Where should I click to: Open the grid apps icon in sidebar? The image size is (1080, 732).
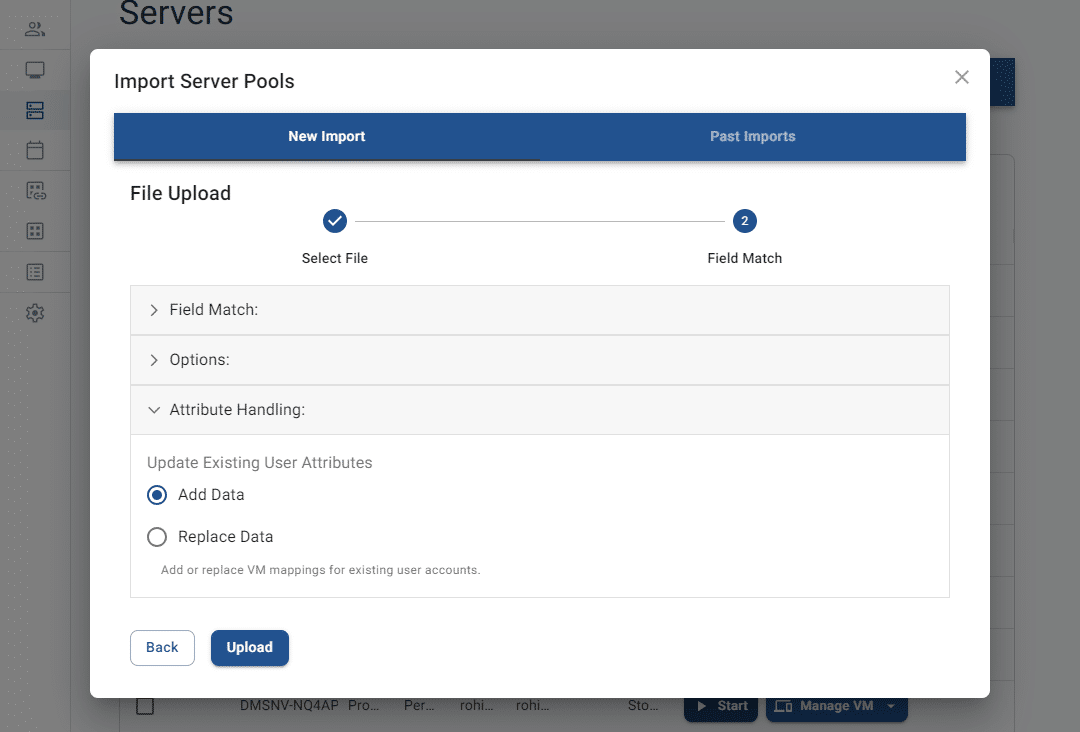(x=35, y=231)
